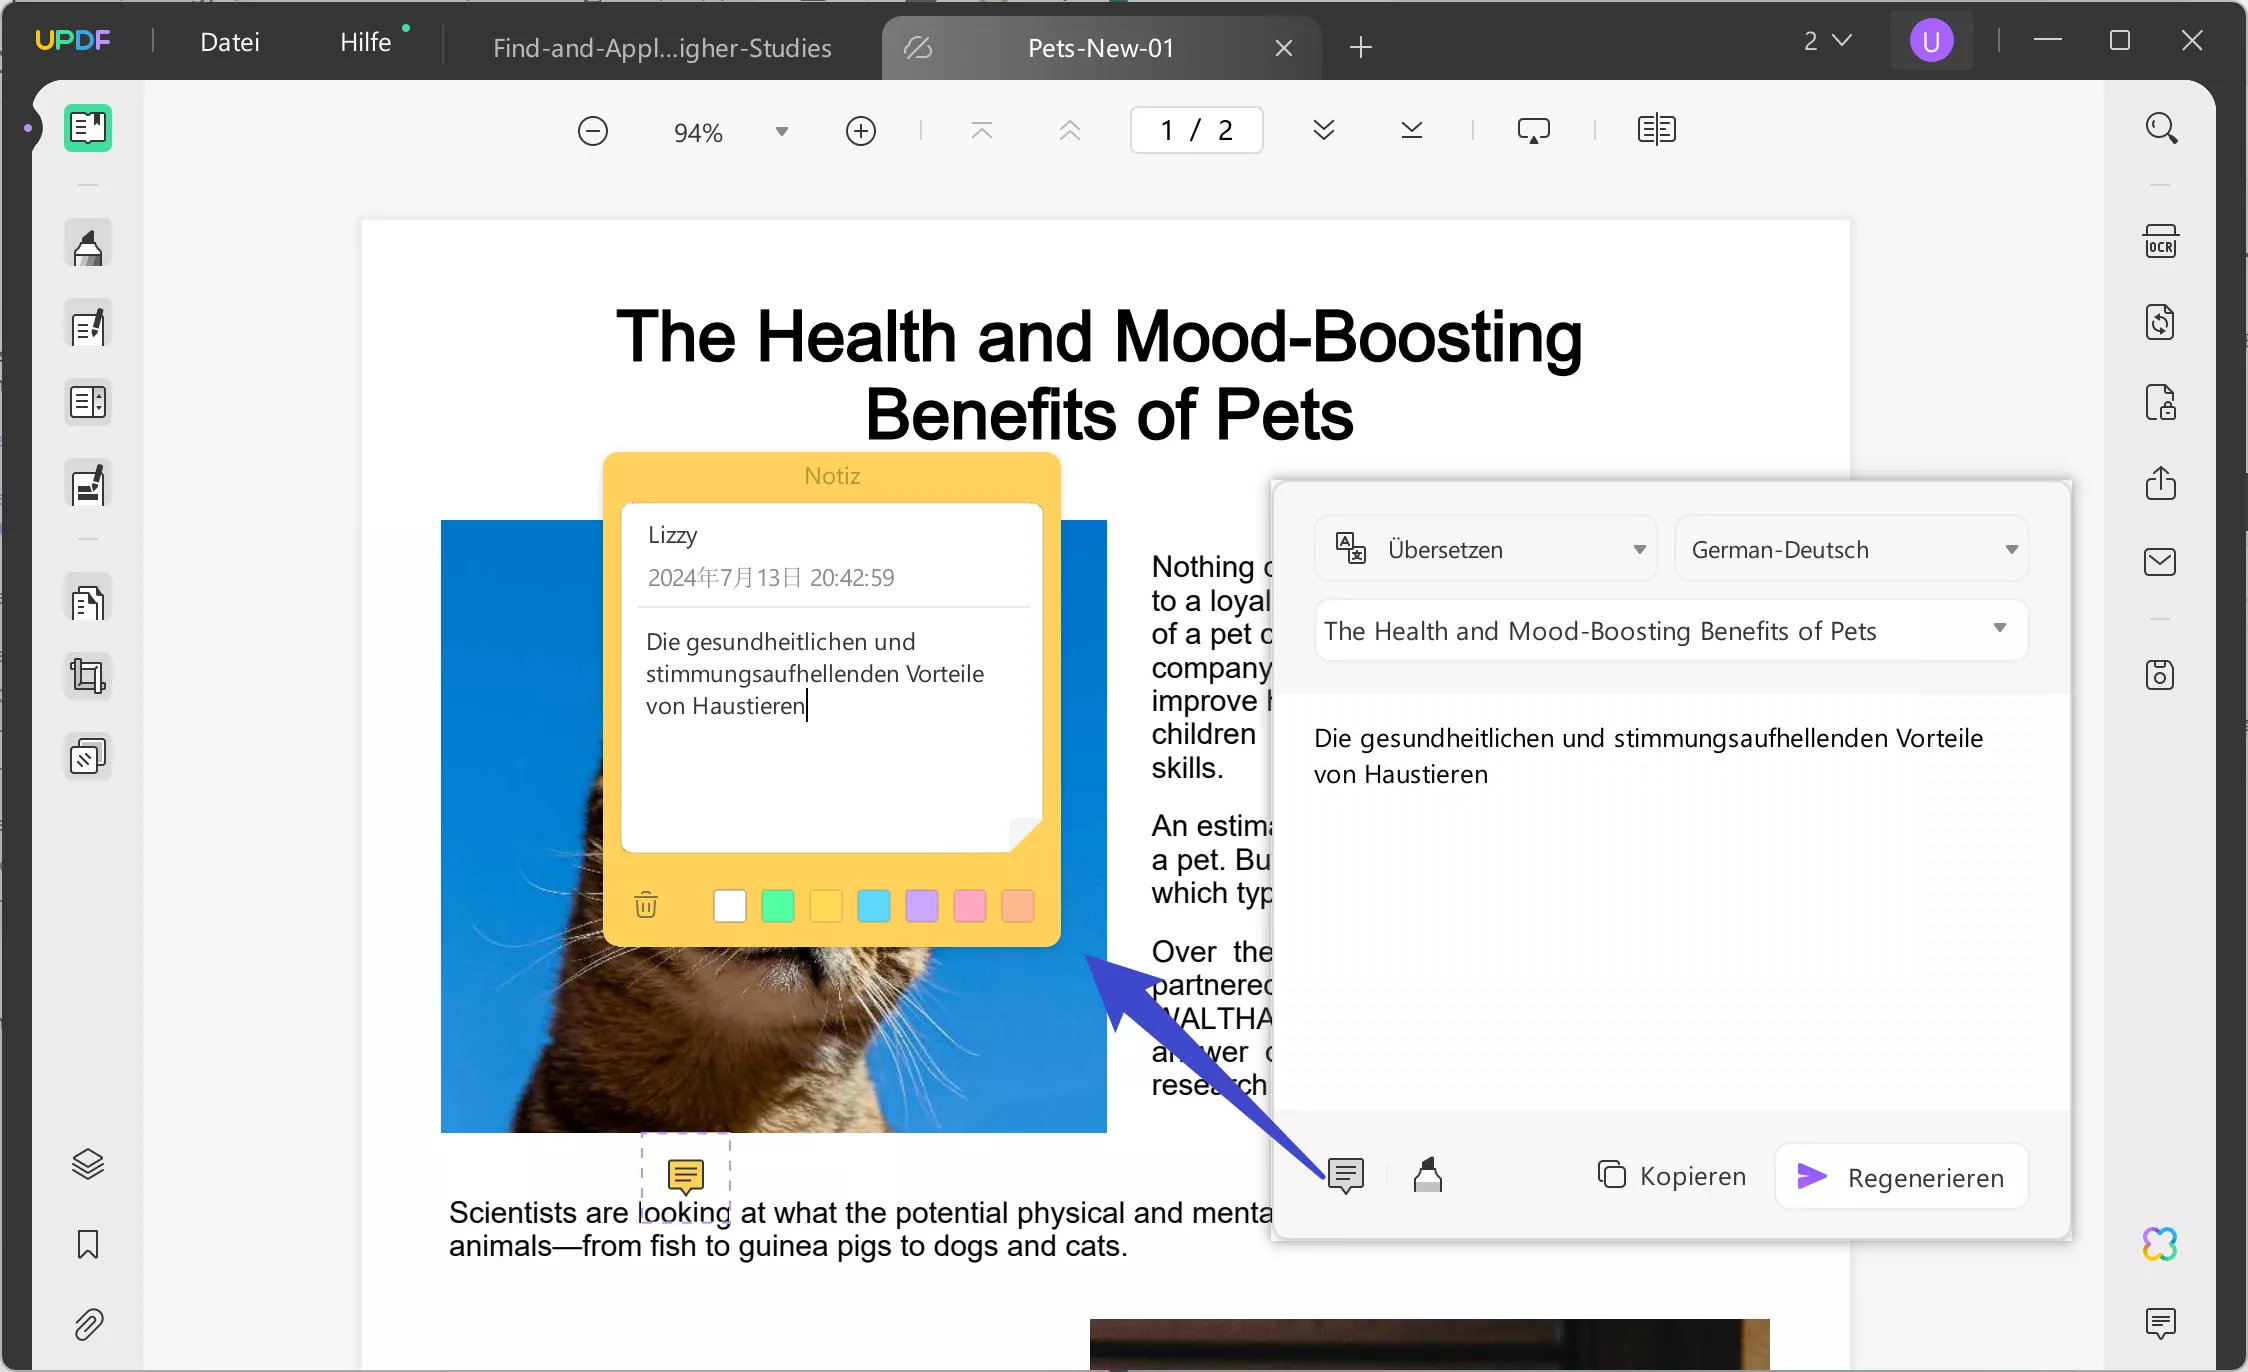
Task: Open Protect PDF with password tool
Action: [2160, 402]
